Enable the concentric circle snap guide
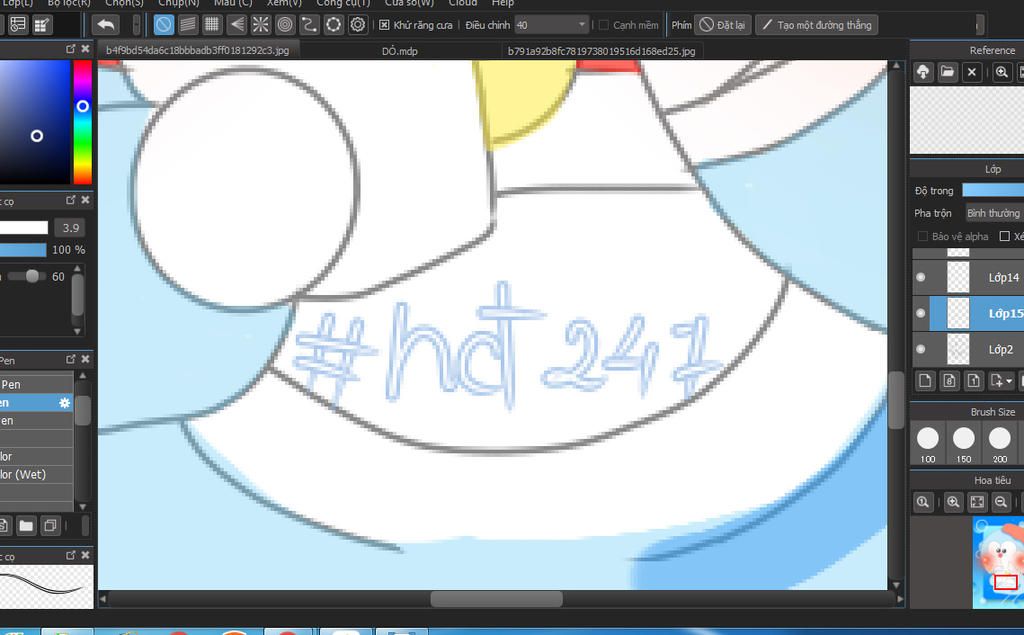Image resolution: width=1024 pixels, height=635 pixels. click(x=285, y=25)
